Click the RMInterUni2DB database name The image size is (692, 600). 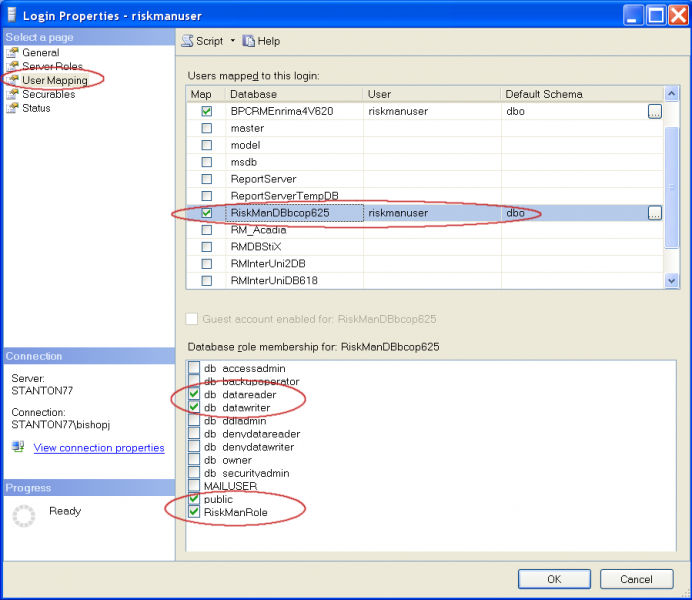(x=268, y=264)
